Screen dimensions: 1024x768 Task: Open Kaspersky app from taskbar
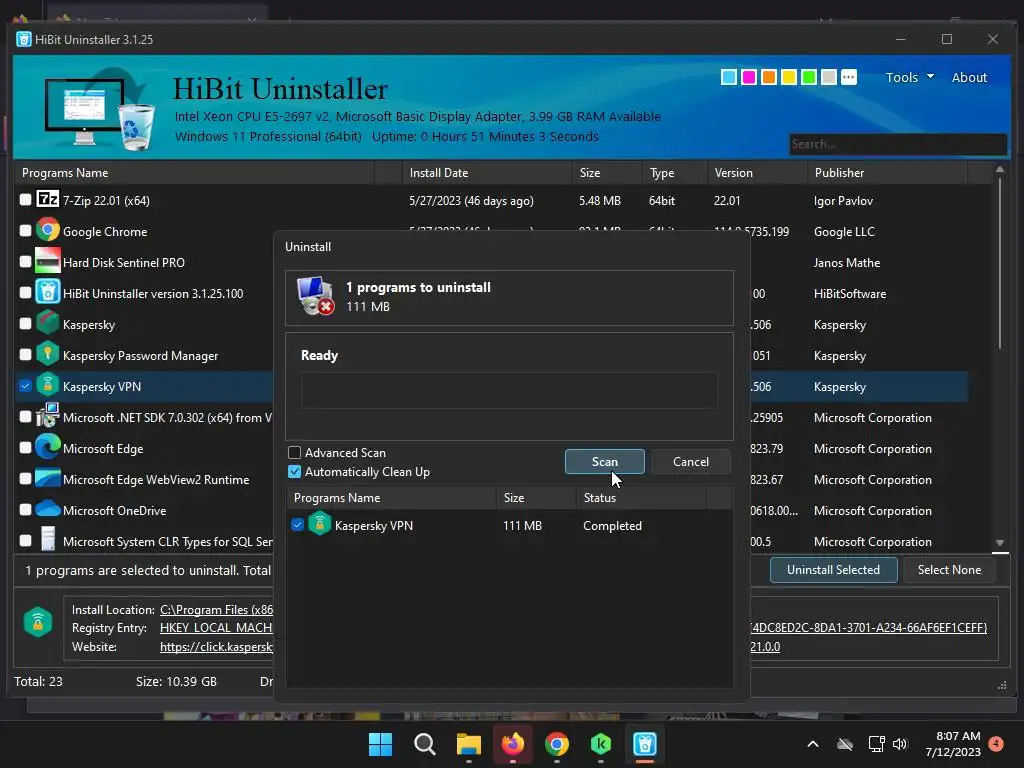click(x=601, y=744)
